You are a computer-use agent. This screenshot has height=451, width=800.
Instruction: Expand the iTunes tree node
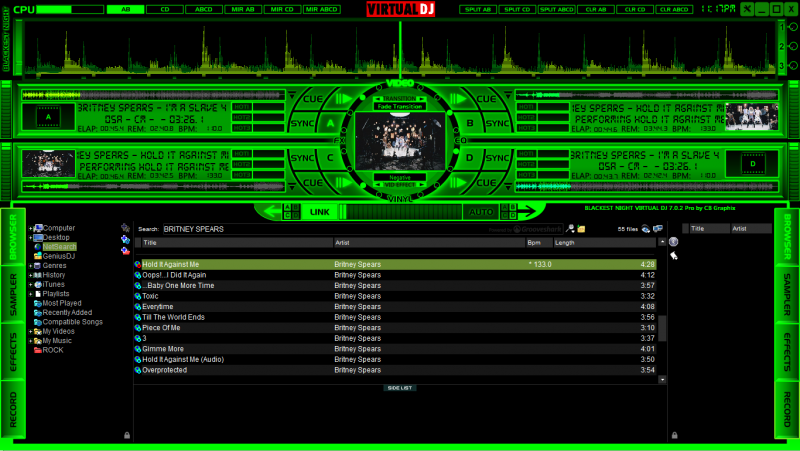click(31, 285)
